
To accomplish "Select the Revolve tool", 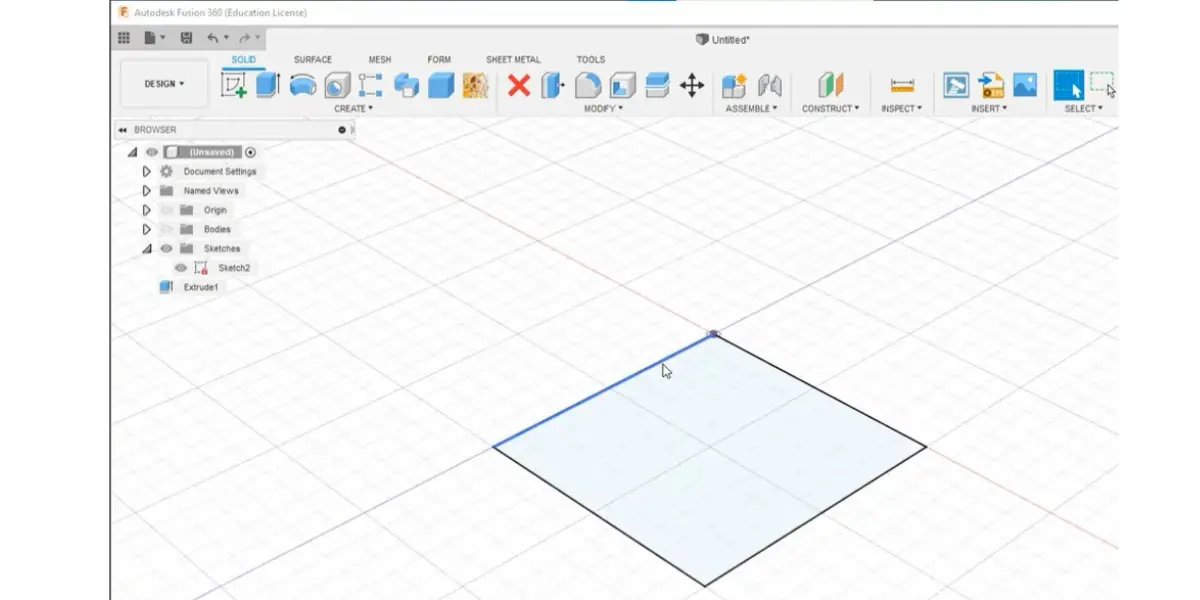I will [303, 85].
